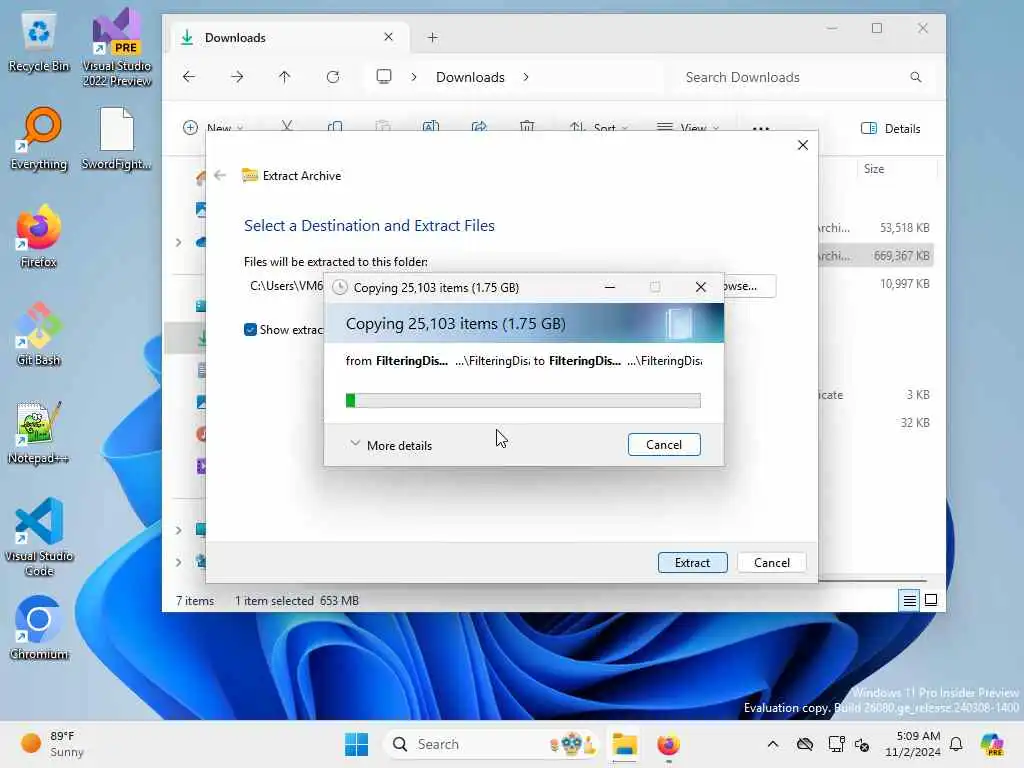This screenshot has width=1024, height=768.
Task: Open the Windows Start menu
Action: 357,744
